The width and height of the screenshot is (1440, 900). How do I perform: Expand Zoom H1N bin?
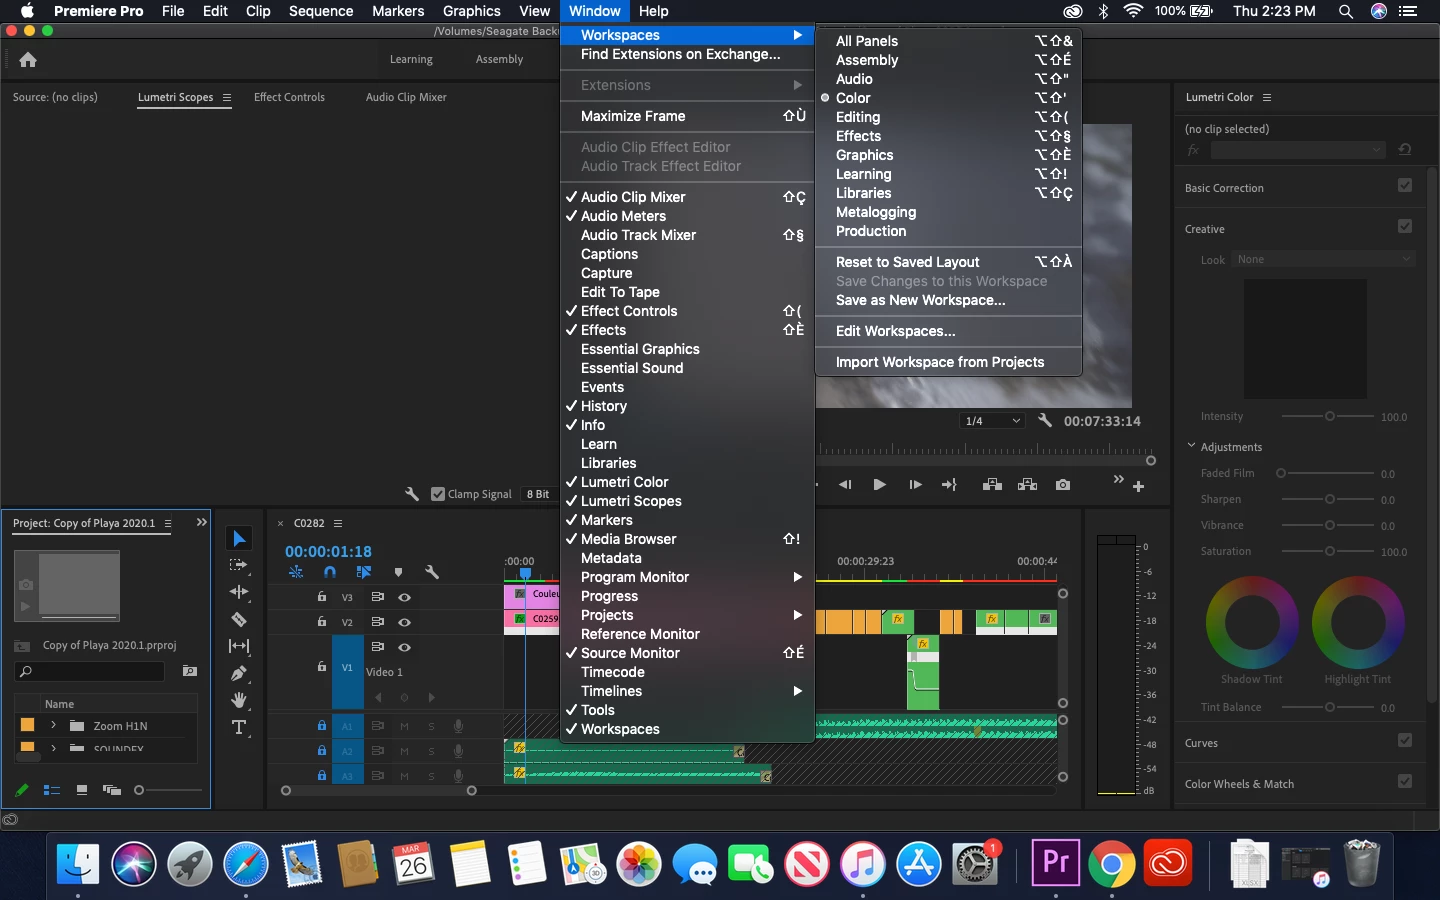tap(53, 726)
